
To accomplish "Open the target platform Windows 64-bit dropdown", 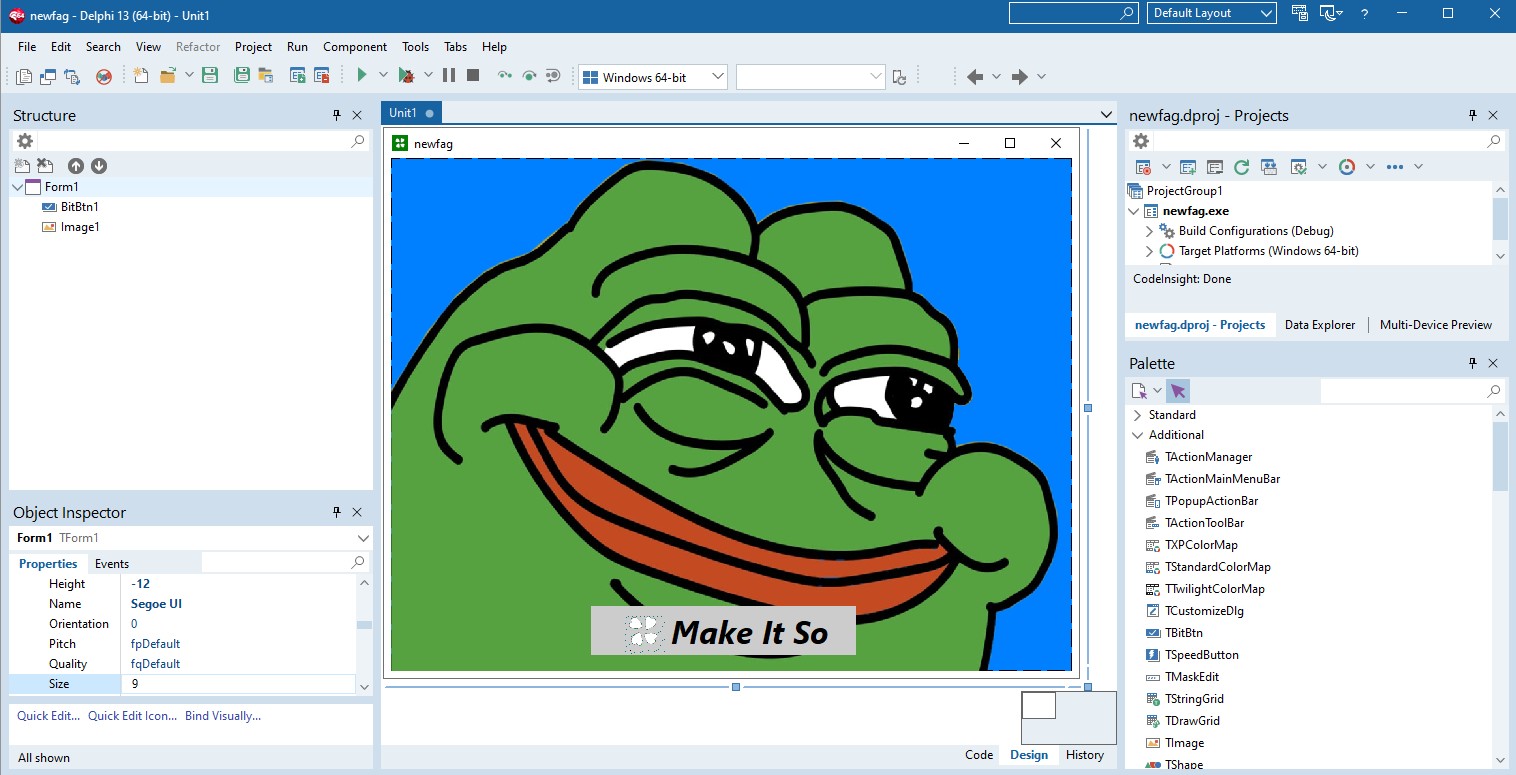I will coord(718,77).
